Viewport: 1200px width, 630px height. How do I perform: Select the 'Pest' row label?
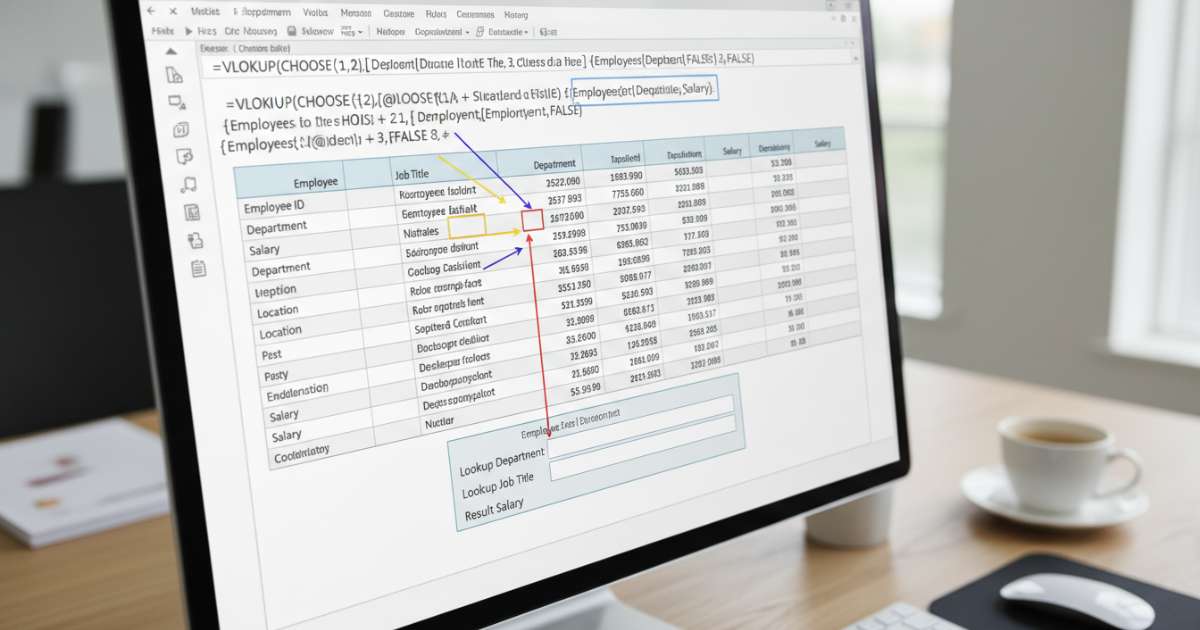[271, 354]
